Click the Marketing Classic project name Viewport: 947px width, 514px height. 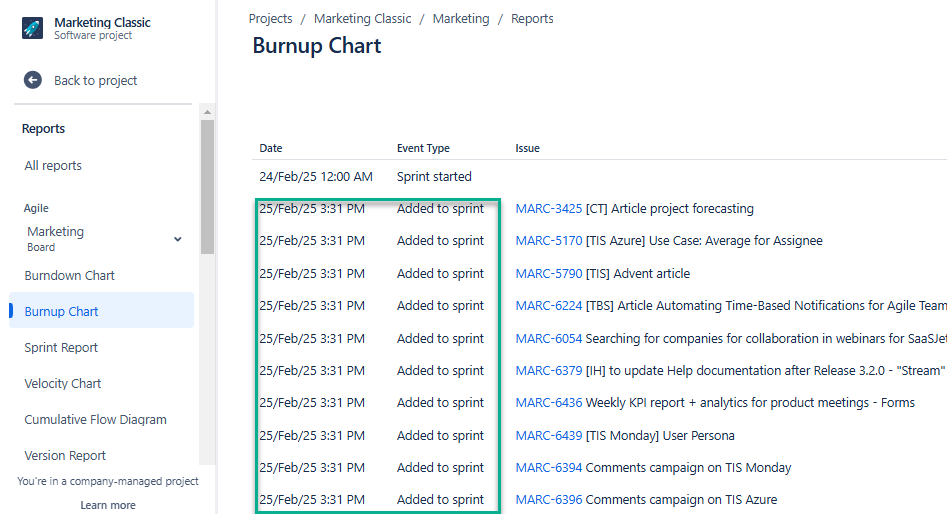tap(102, 22)
